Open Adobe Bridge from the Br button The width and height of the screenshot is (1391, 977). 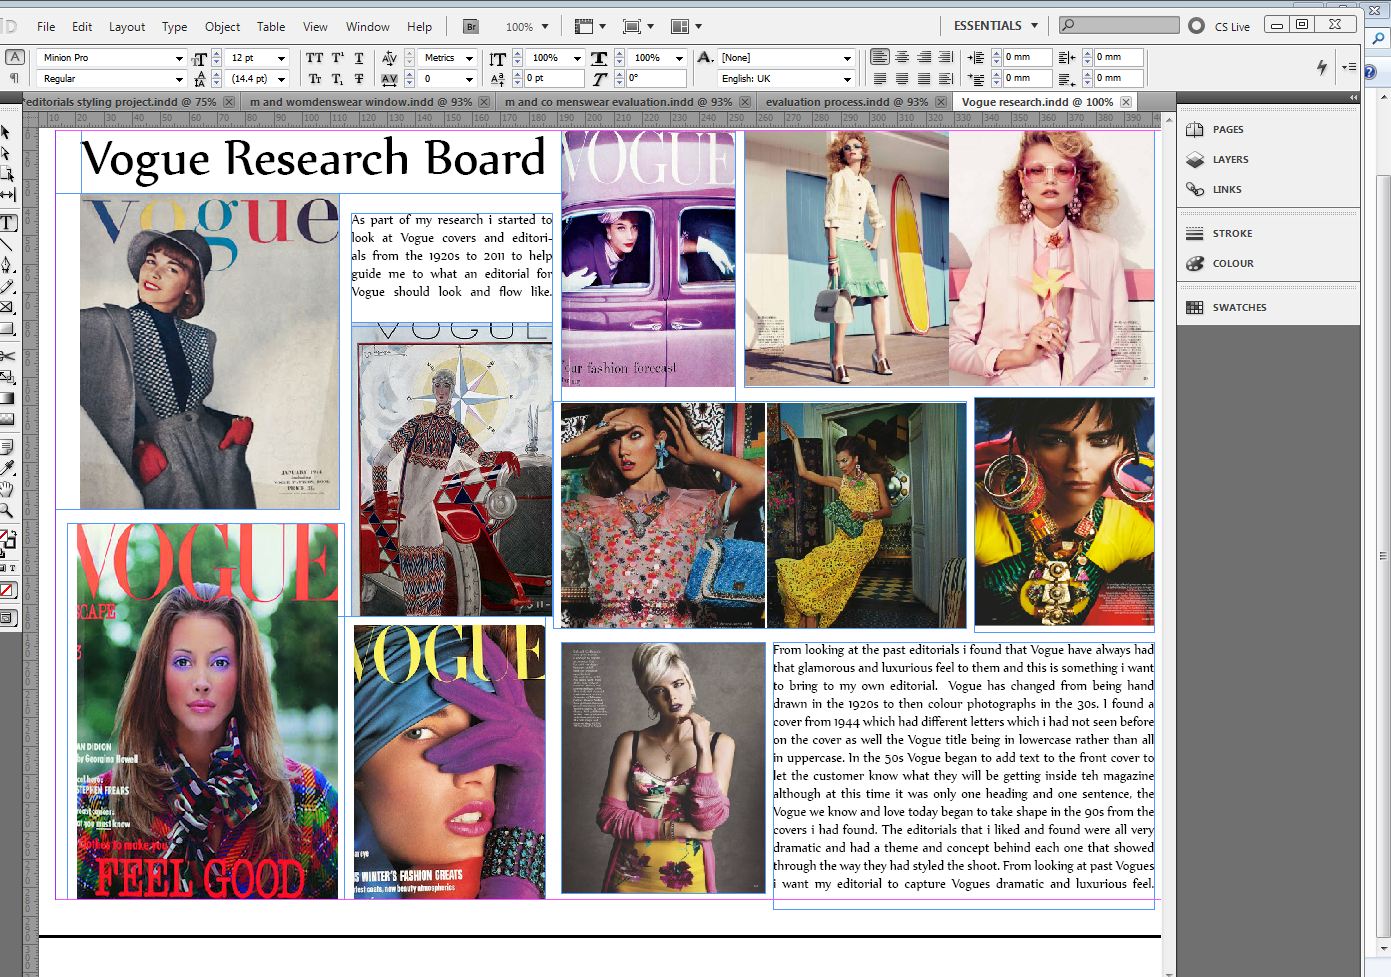click(471, 26)
